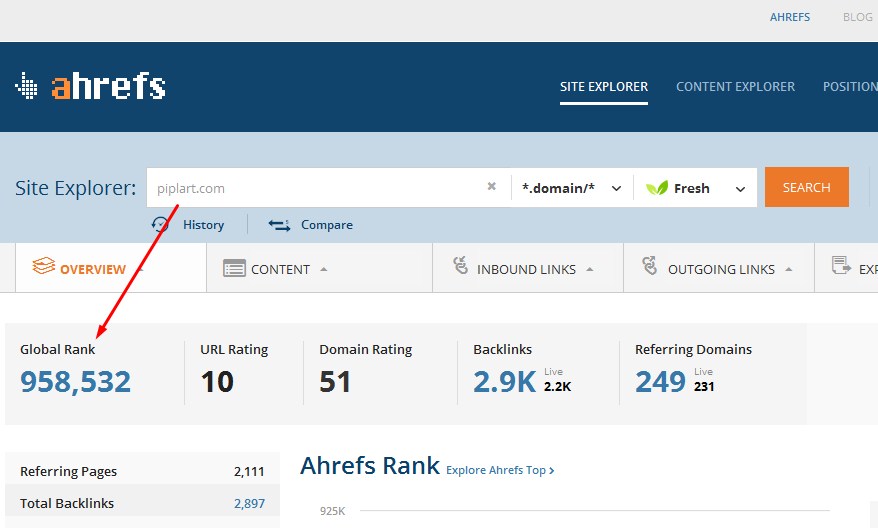Click the Global Rank label

pos(58,349)
